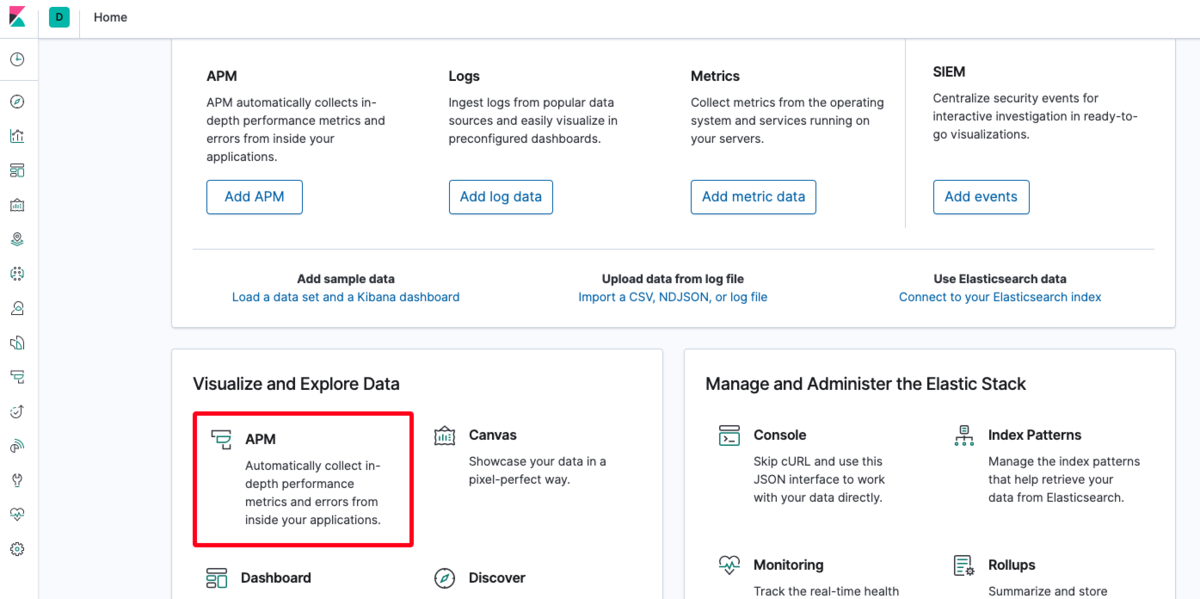This screenshot has width=1200, height=599.
Task: Open Visualize from the chart sidebar icon
Action: 17,136
